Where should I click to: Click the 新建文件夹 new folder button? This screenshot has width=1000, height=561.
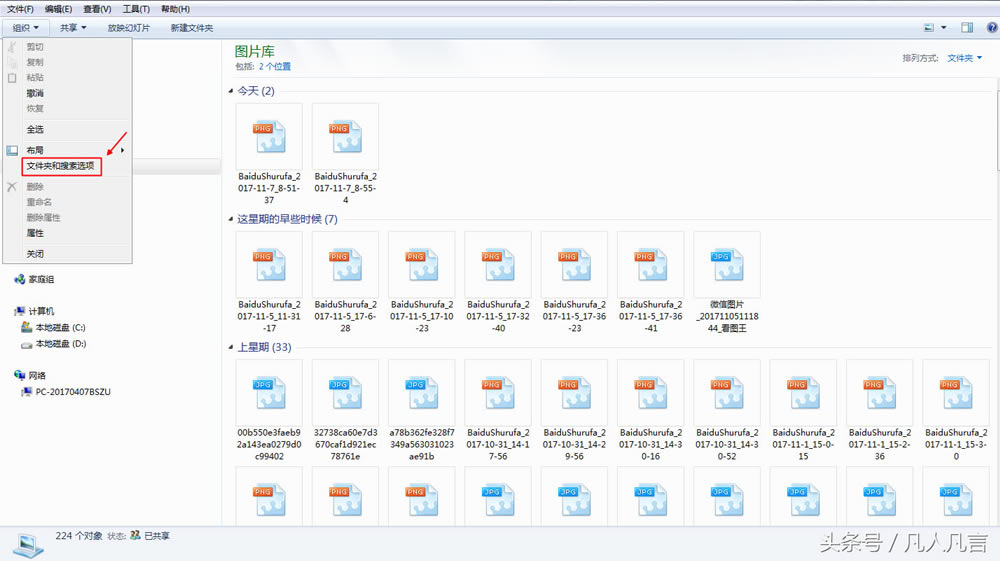coord(192,28)
